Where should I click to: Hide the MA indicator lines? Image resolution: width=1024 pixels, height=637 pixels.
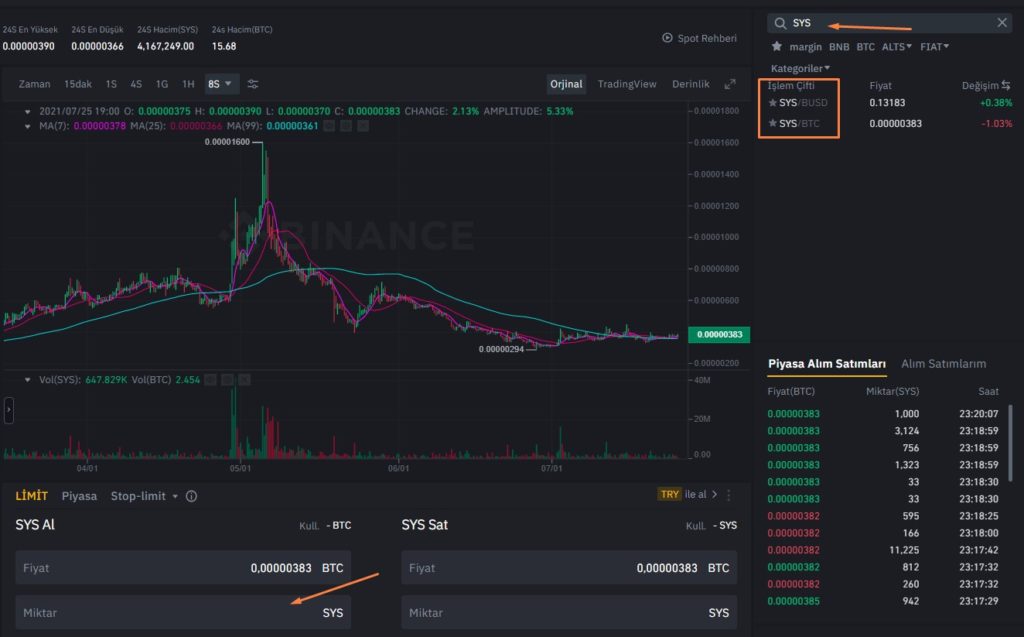tap(329, 126)
